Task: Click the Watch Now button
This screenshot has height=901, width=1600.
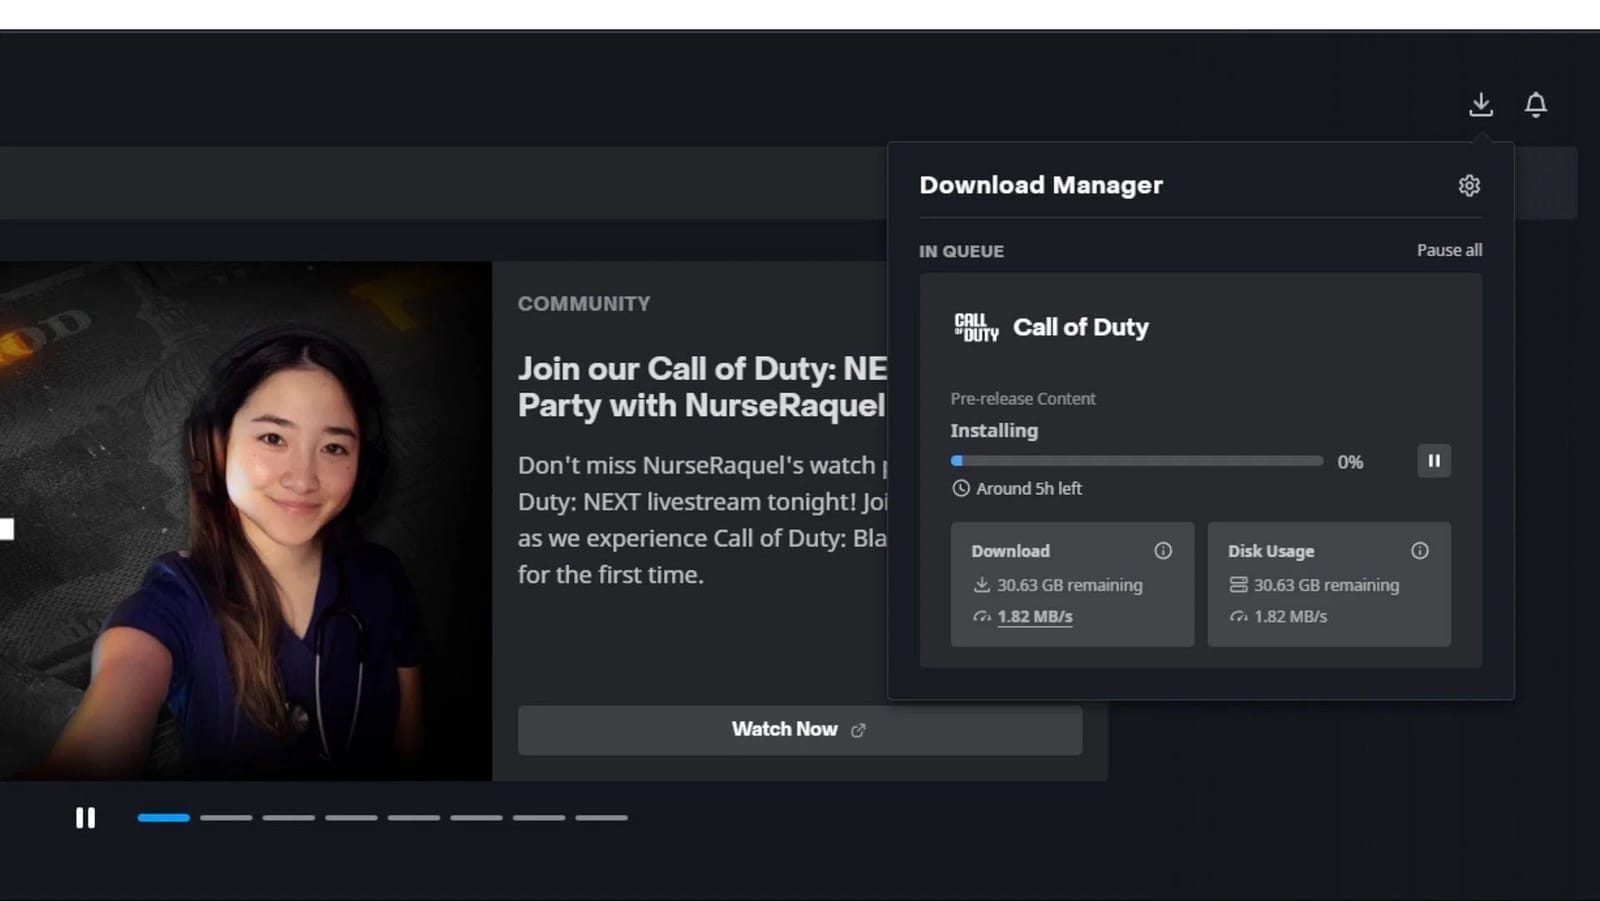Action: [x=799, y=729]
